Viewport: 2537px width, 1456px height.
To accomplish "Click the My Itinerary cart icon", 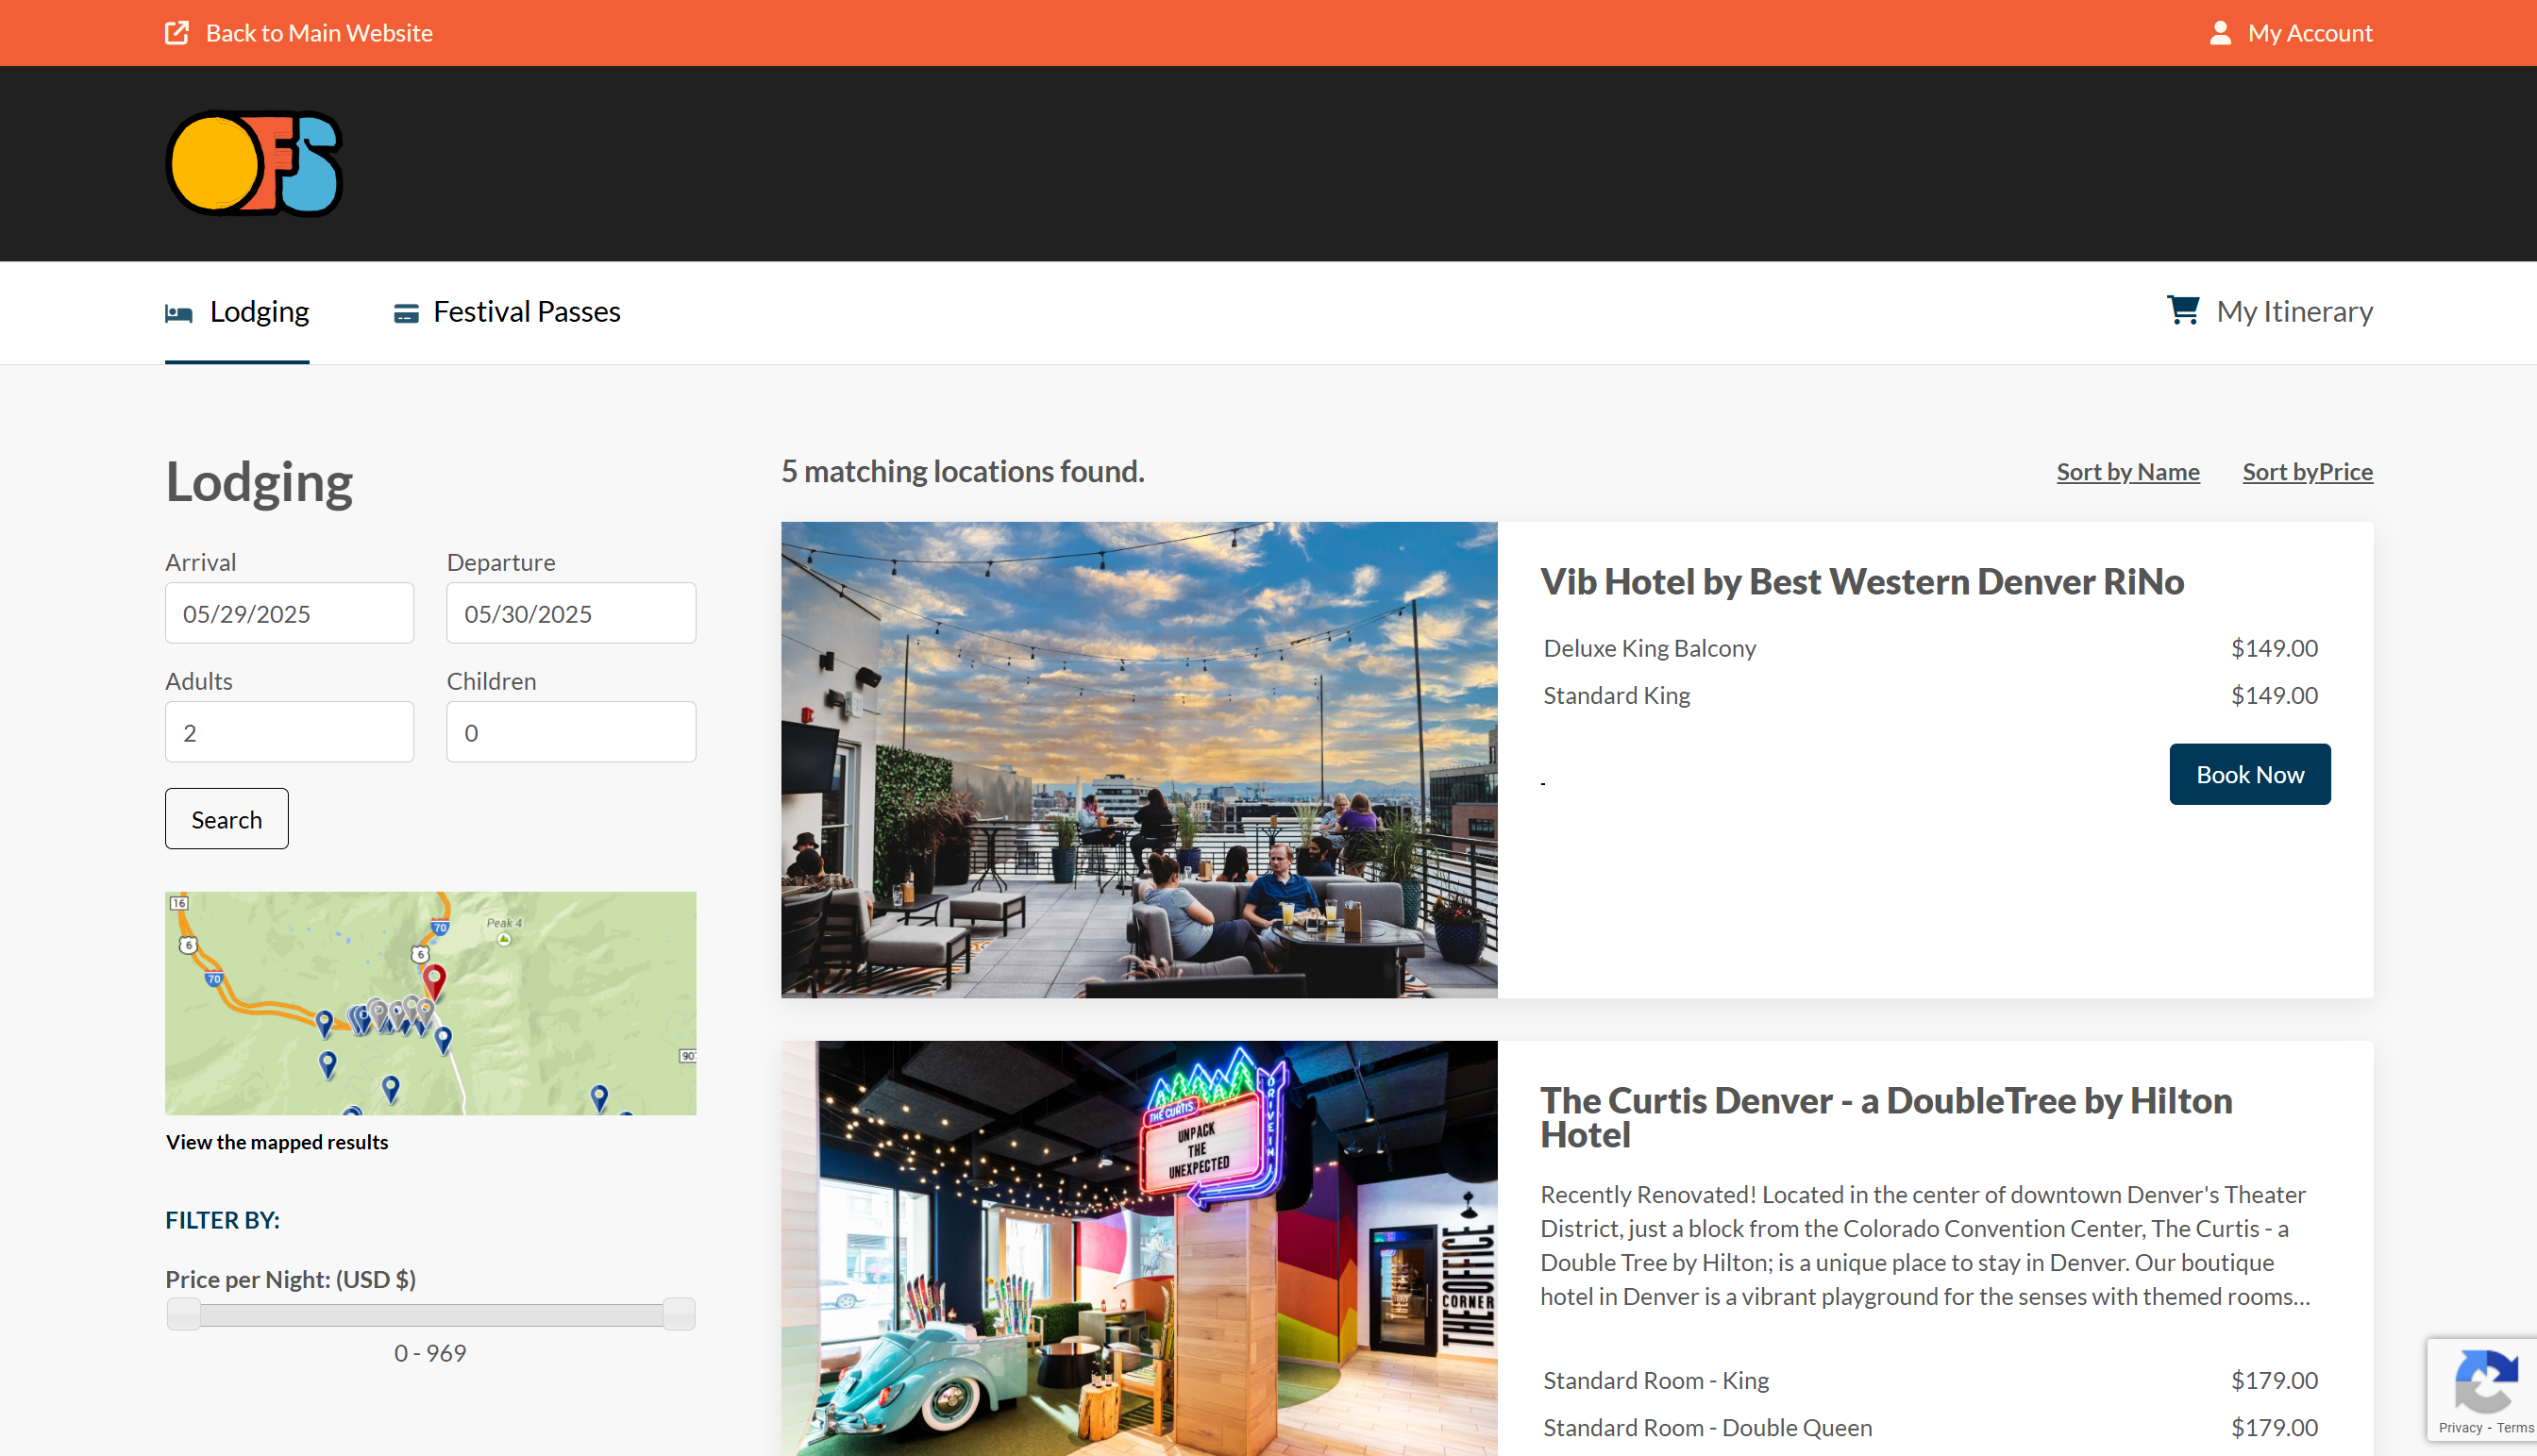I will (2182, 310).
